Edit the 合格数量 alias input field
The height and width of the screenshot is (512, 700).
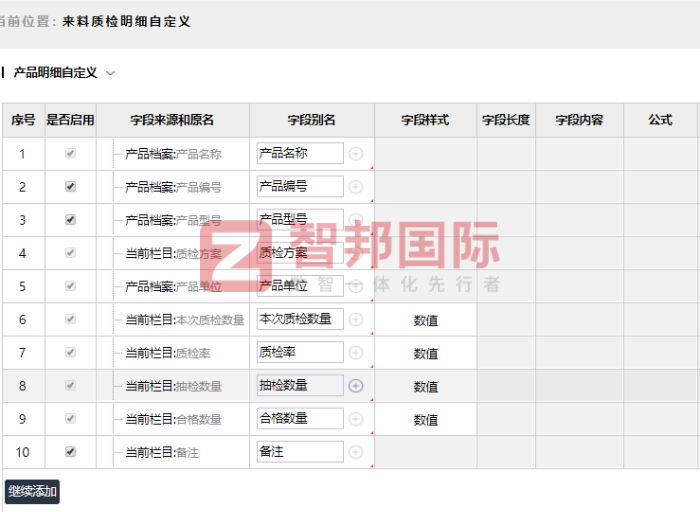click(x=300, y=418)
